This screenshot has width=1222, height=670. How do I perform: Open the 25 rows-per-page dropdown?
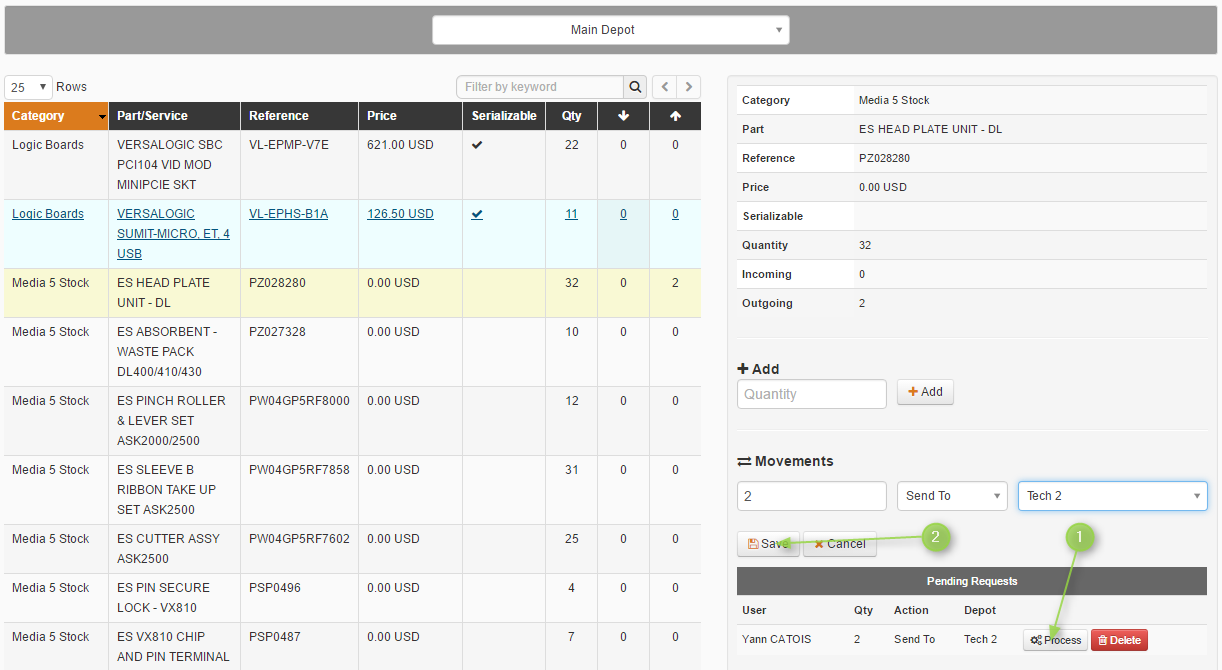tap(29, 87)
